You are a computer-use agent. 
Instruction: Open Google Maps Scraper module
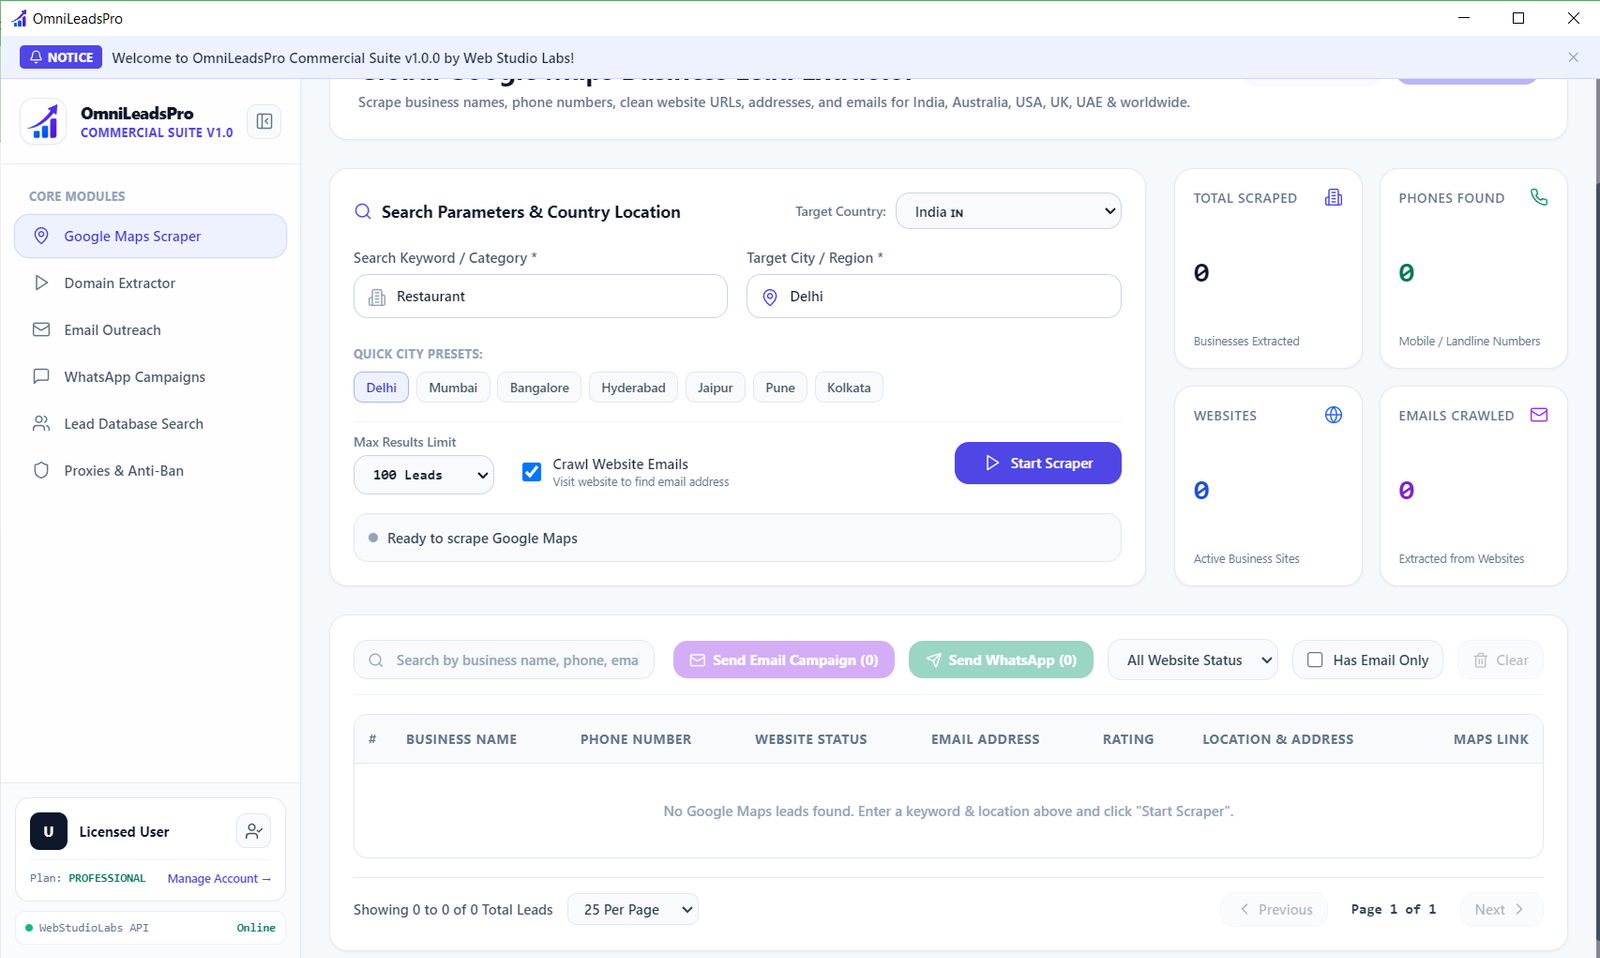click(150, 236)
